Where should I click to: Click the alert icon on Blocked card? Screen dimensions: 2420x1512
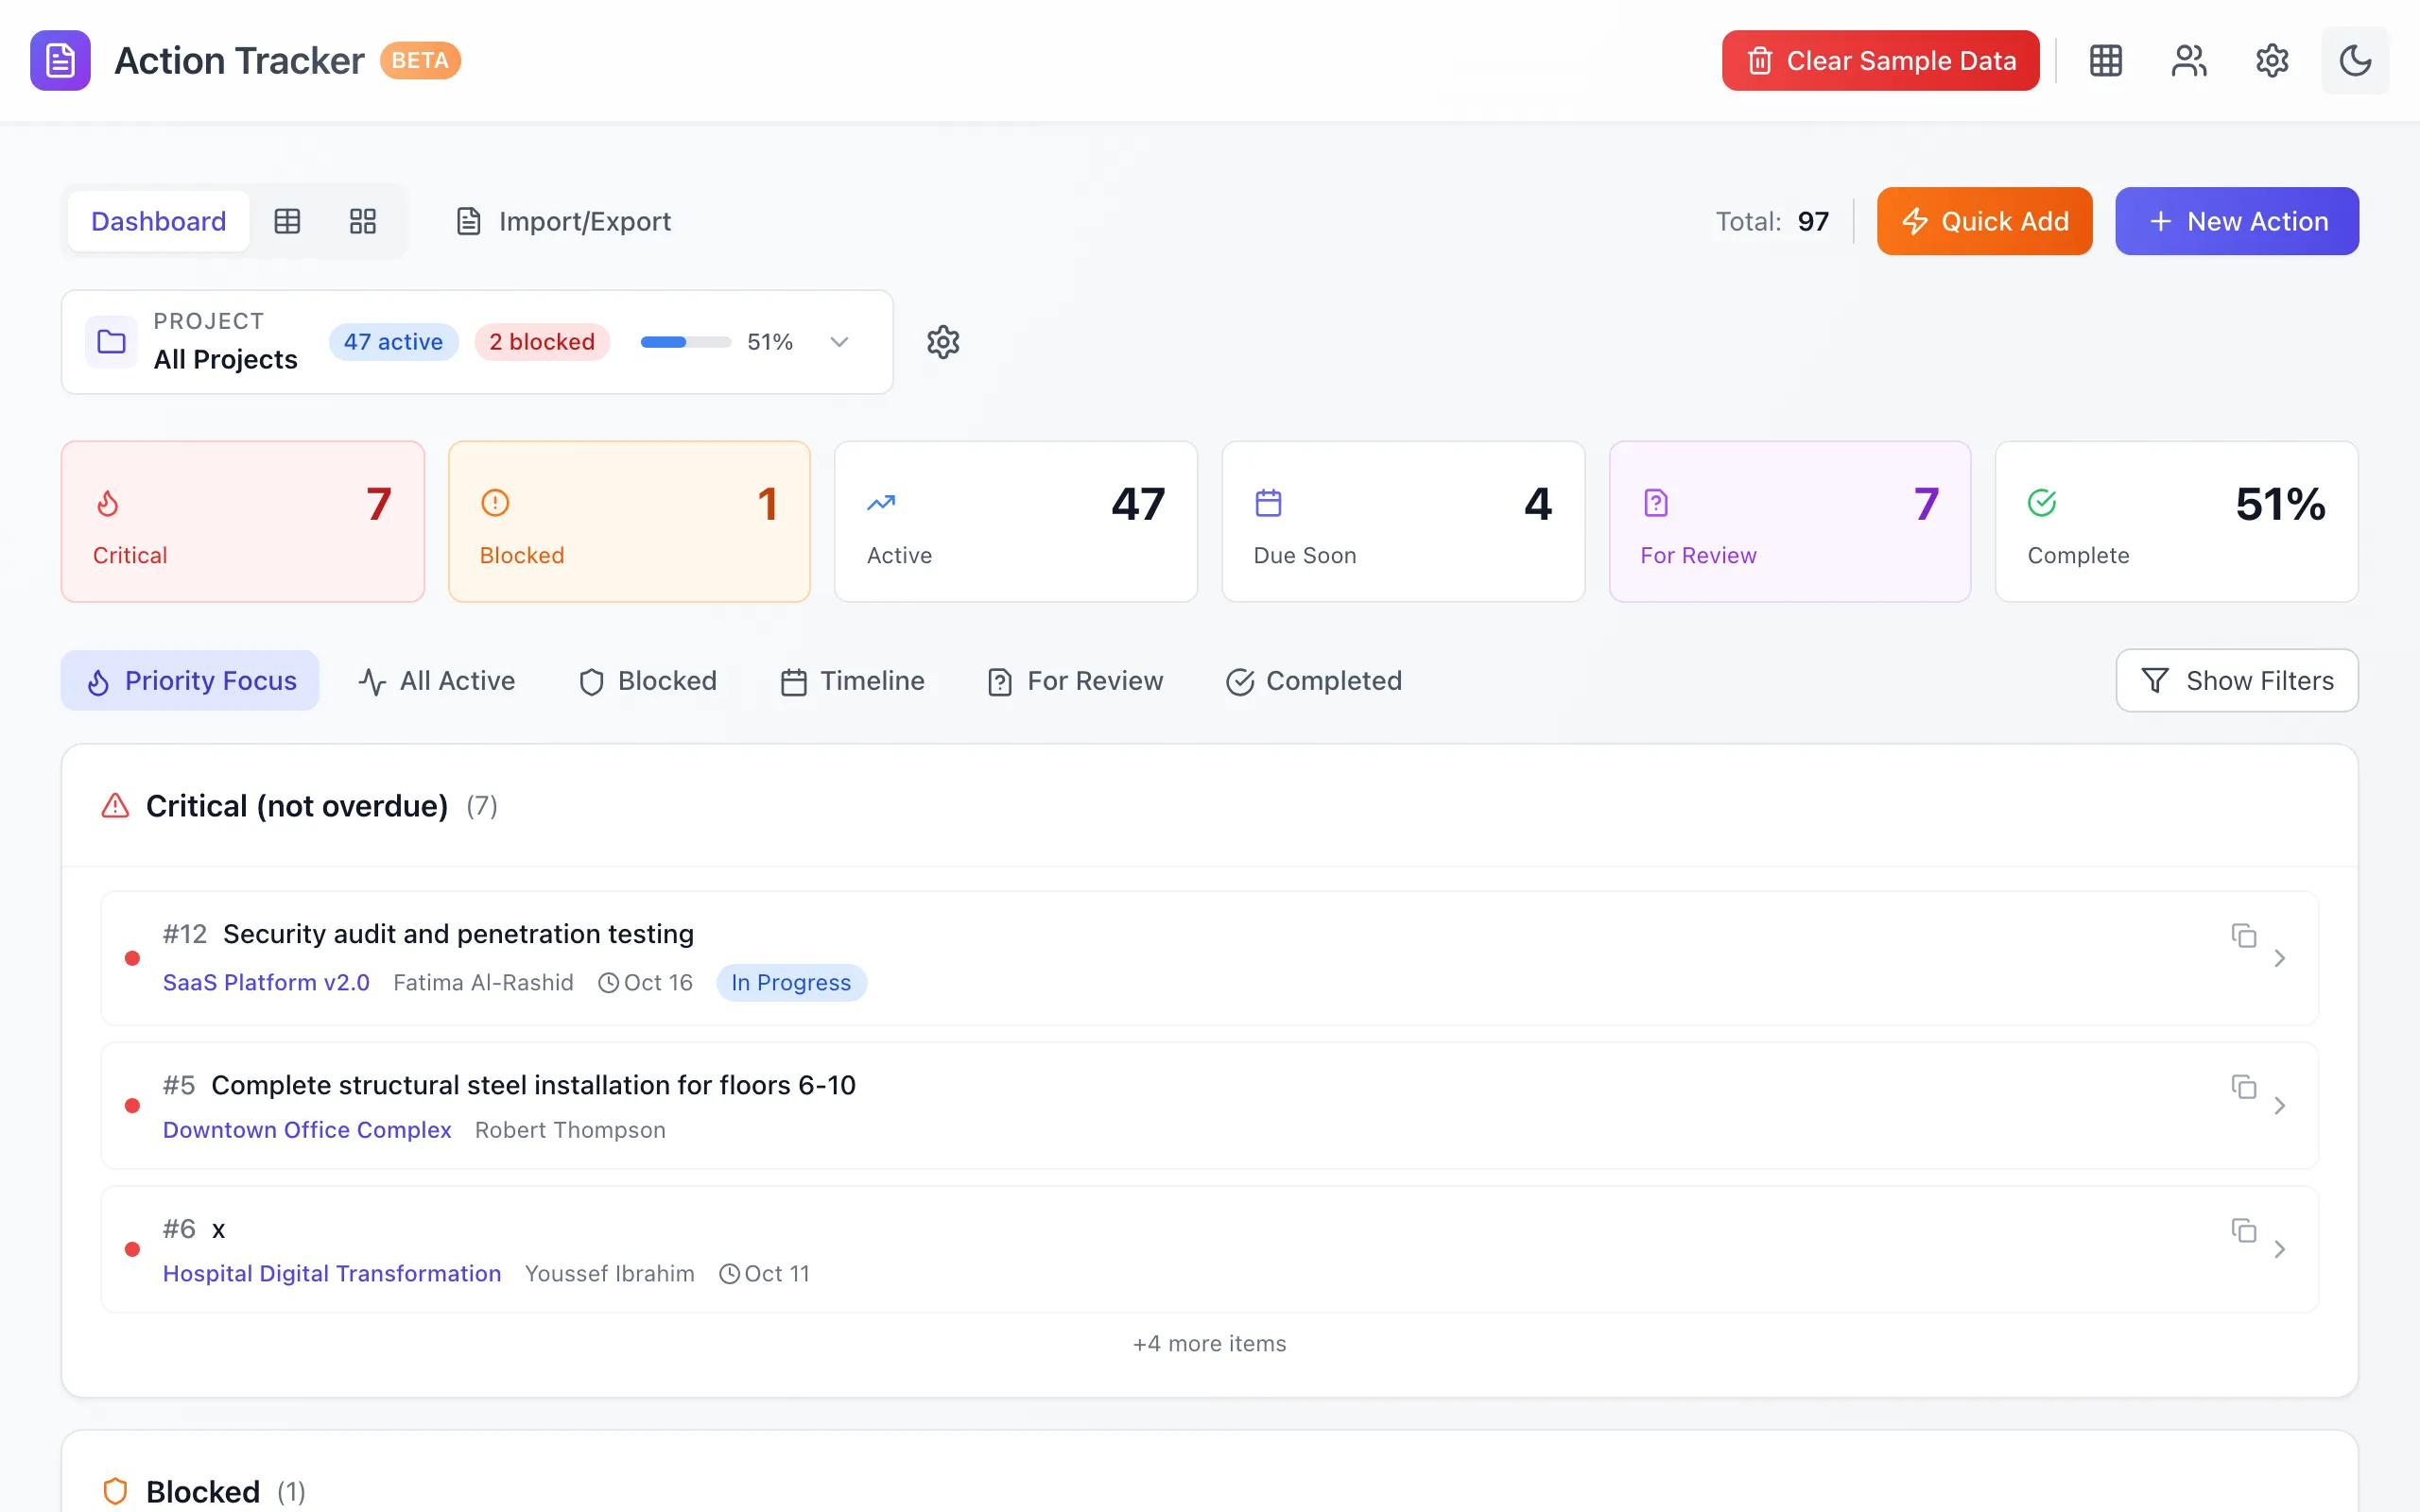click(495, 503)
